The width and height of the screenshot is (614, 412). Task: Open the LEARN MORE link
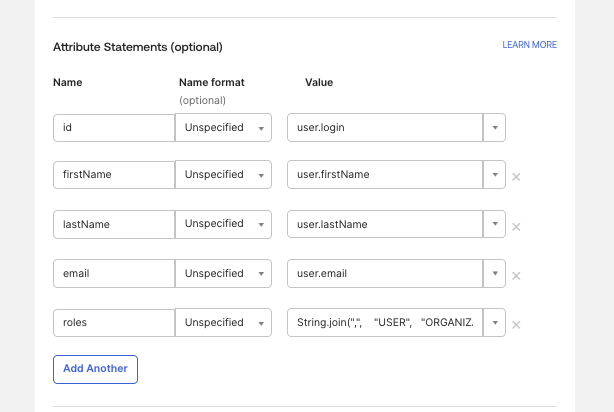pos(529,45)
